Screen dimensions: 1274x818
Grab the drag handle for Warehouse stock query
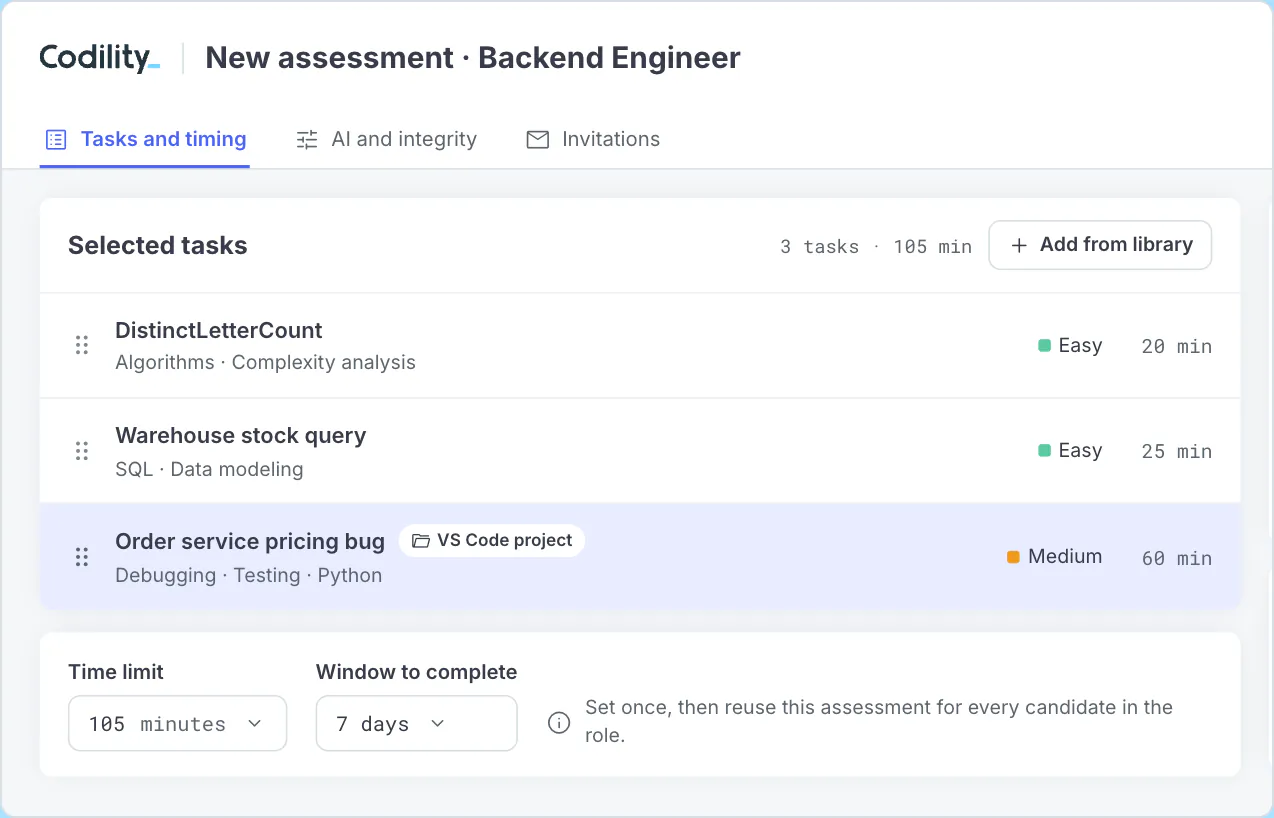pyautogui.click(x=82, y=451)
